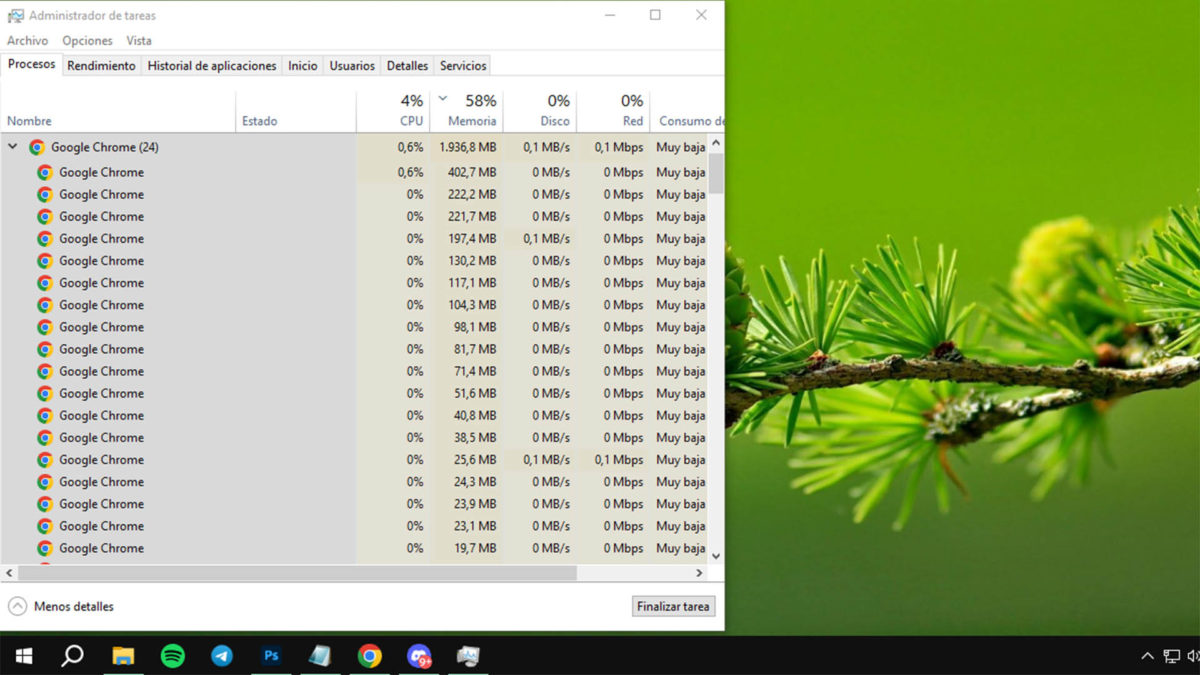Screen dimensions: 1200x675
Task: Click the Chrome icon of the 402,7 MB process
Action: (x=45, y=172)
